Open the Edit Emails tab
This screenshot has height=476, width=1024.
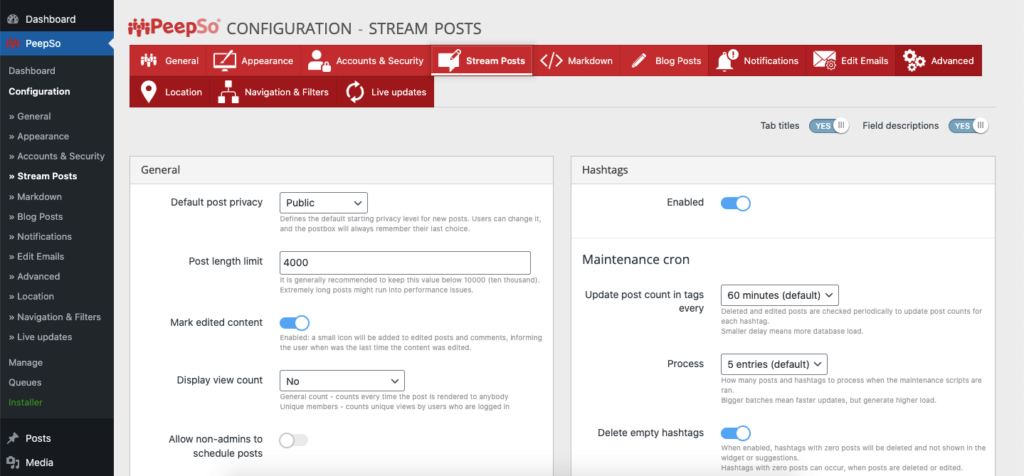[851, 61]
